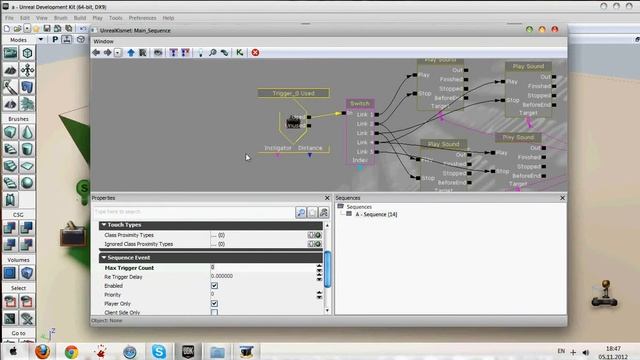Viewport: 640px width, 360px height.
Task: Open the Kismet navigation history dropdown
Action: 118,53
